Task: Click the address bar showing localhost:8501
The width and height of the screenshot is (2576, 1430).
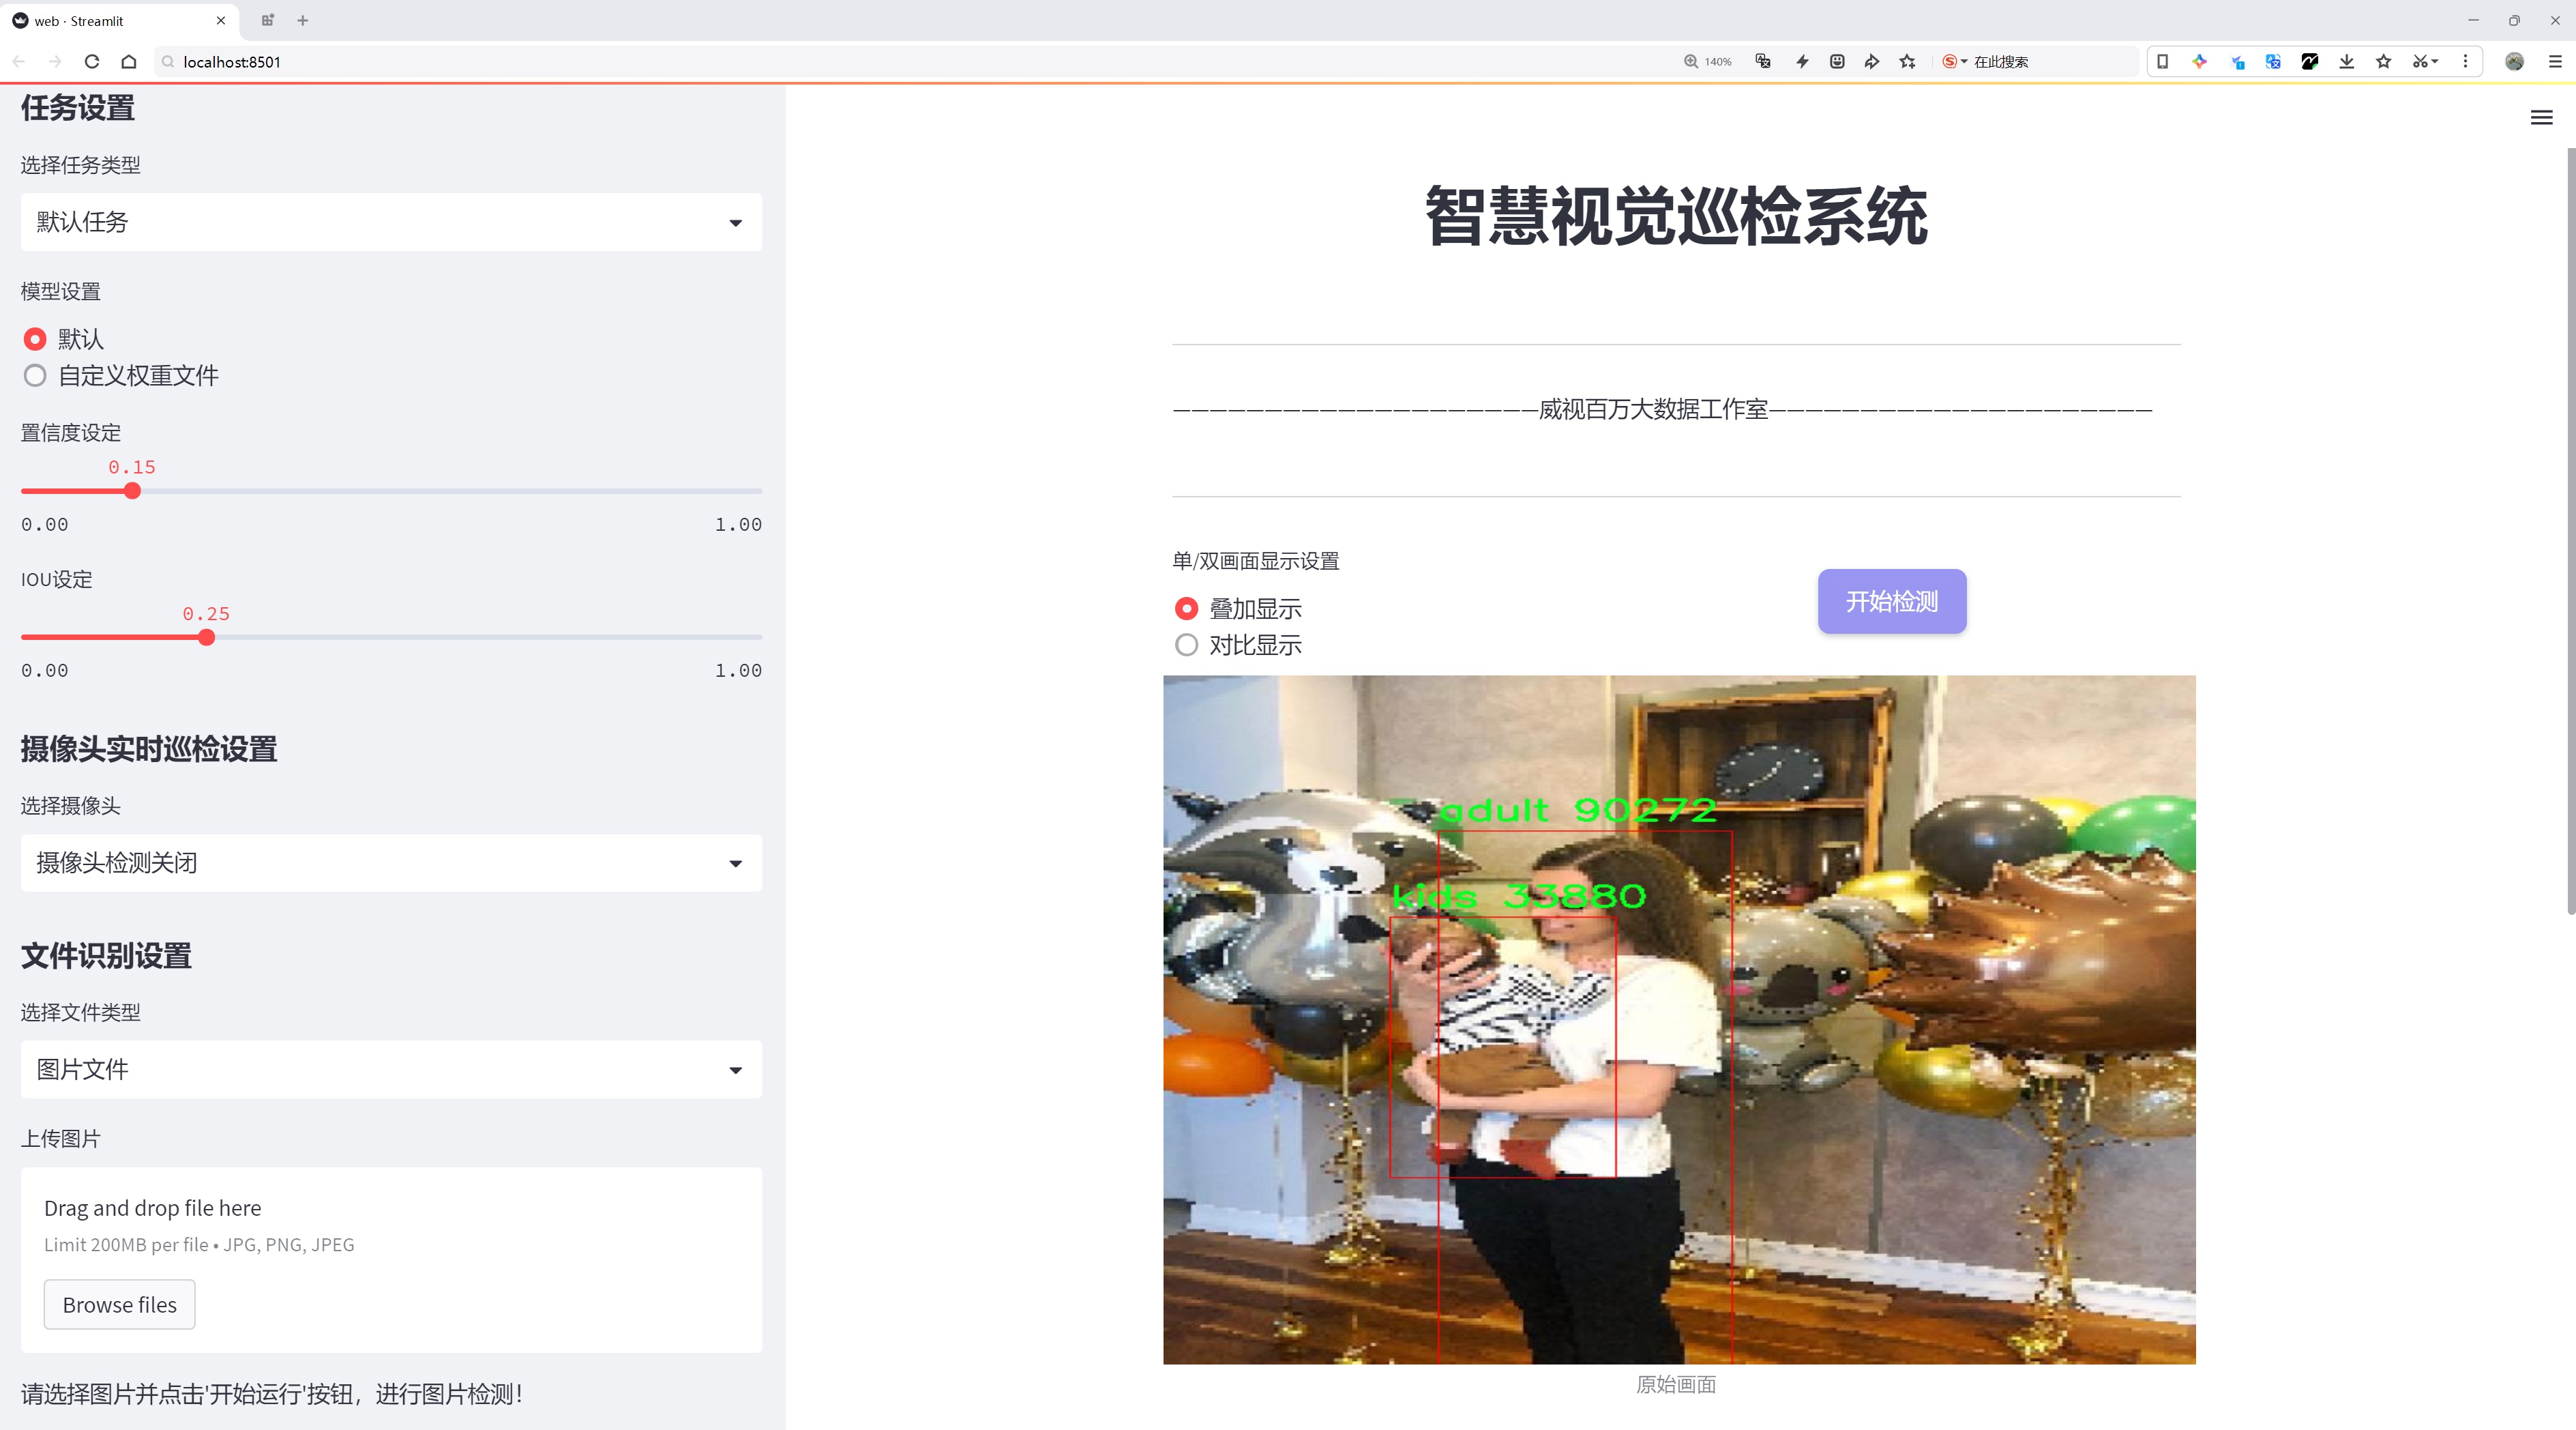Action: [x=900, y=61]
